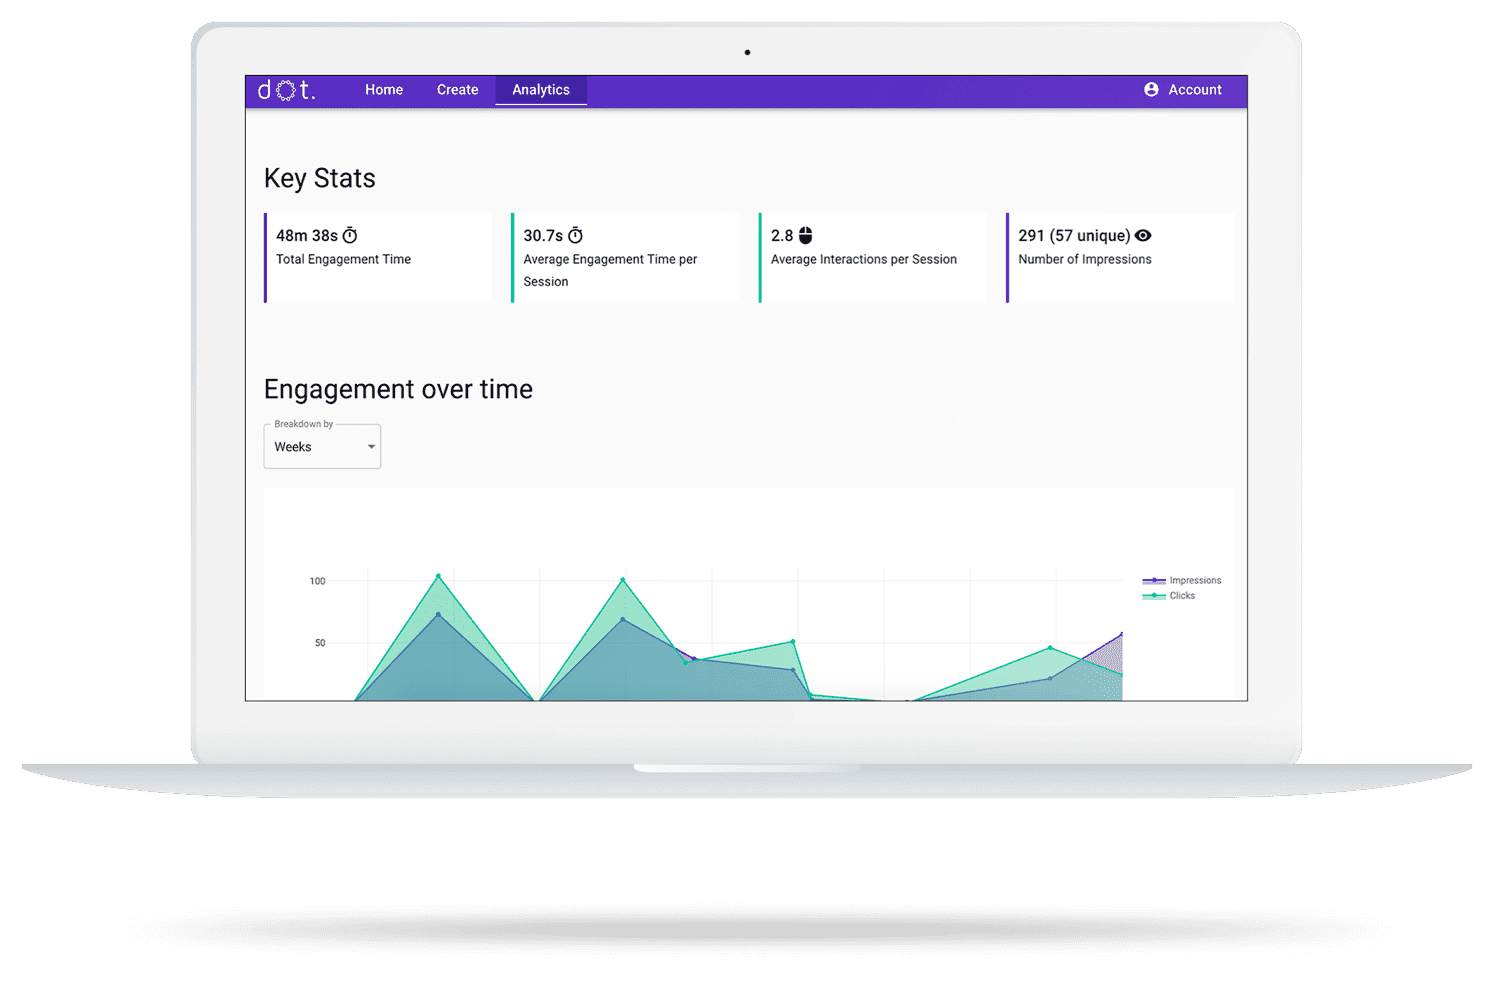
Task: Click the first Clicks peak data point
Action: (x=438, y=576)
